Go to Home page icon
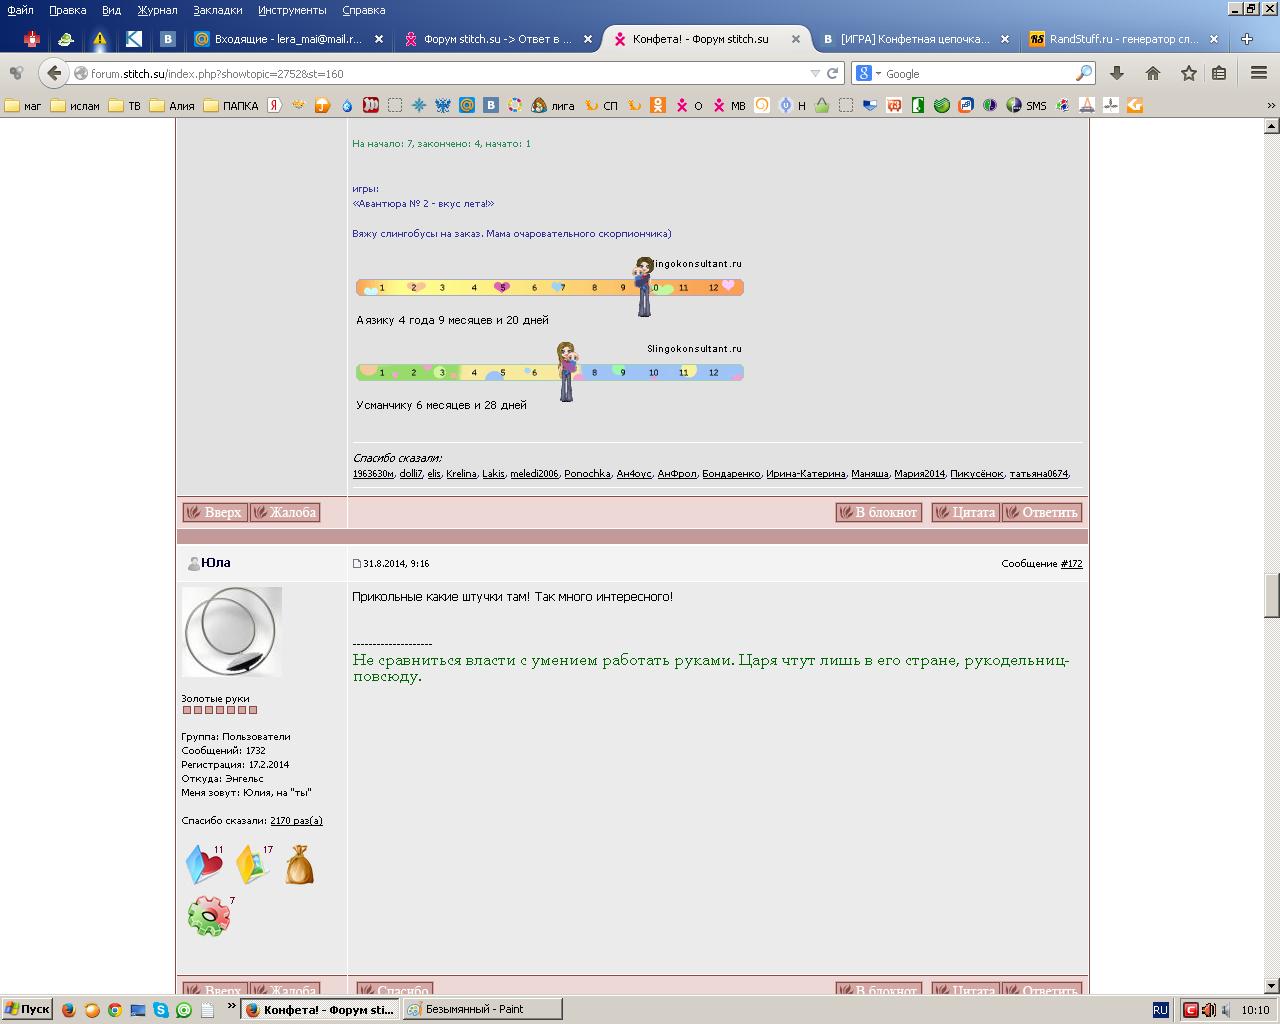The width and height of the screenshot is (1280, 1024). point(1153,73)
